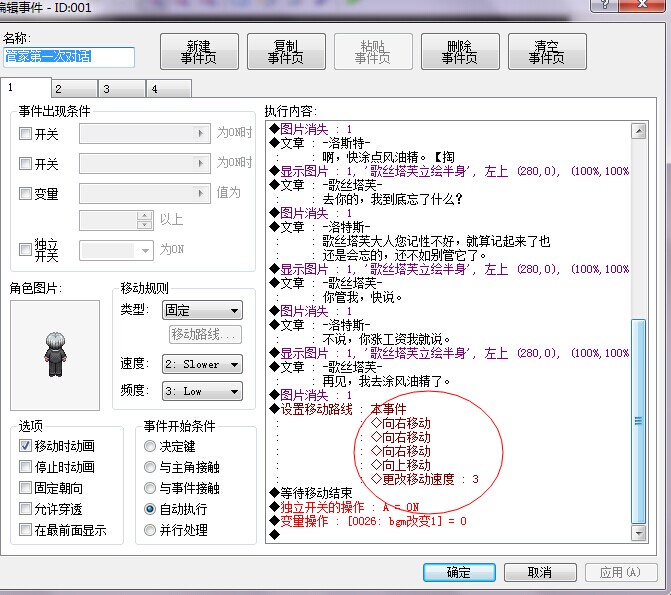Click the butler character sprite image
The width and height of the screenshot is (671, 595).
56,354
